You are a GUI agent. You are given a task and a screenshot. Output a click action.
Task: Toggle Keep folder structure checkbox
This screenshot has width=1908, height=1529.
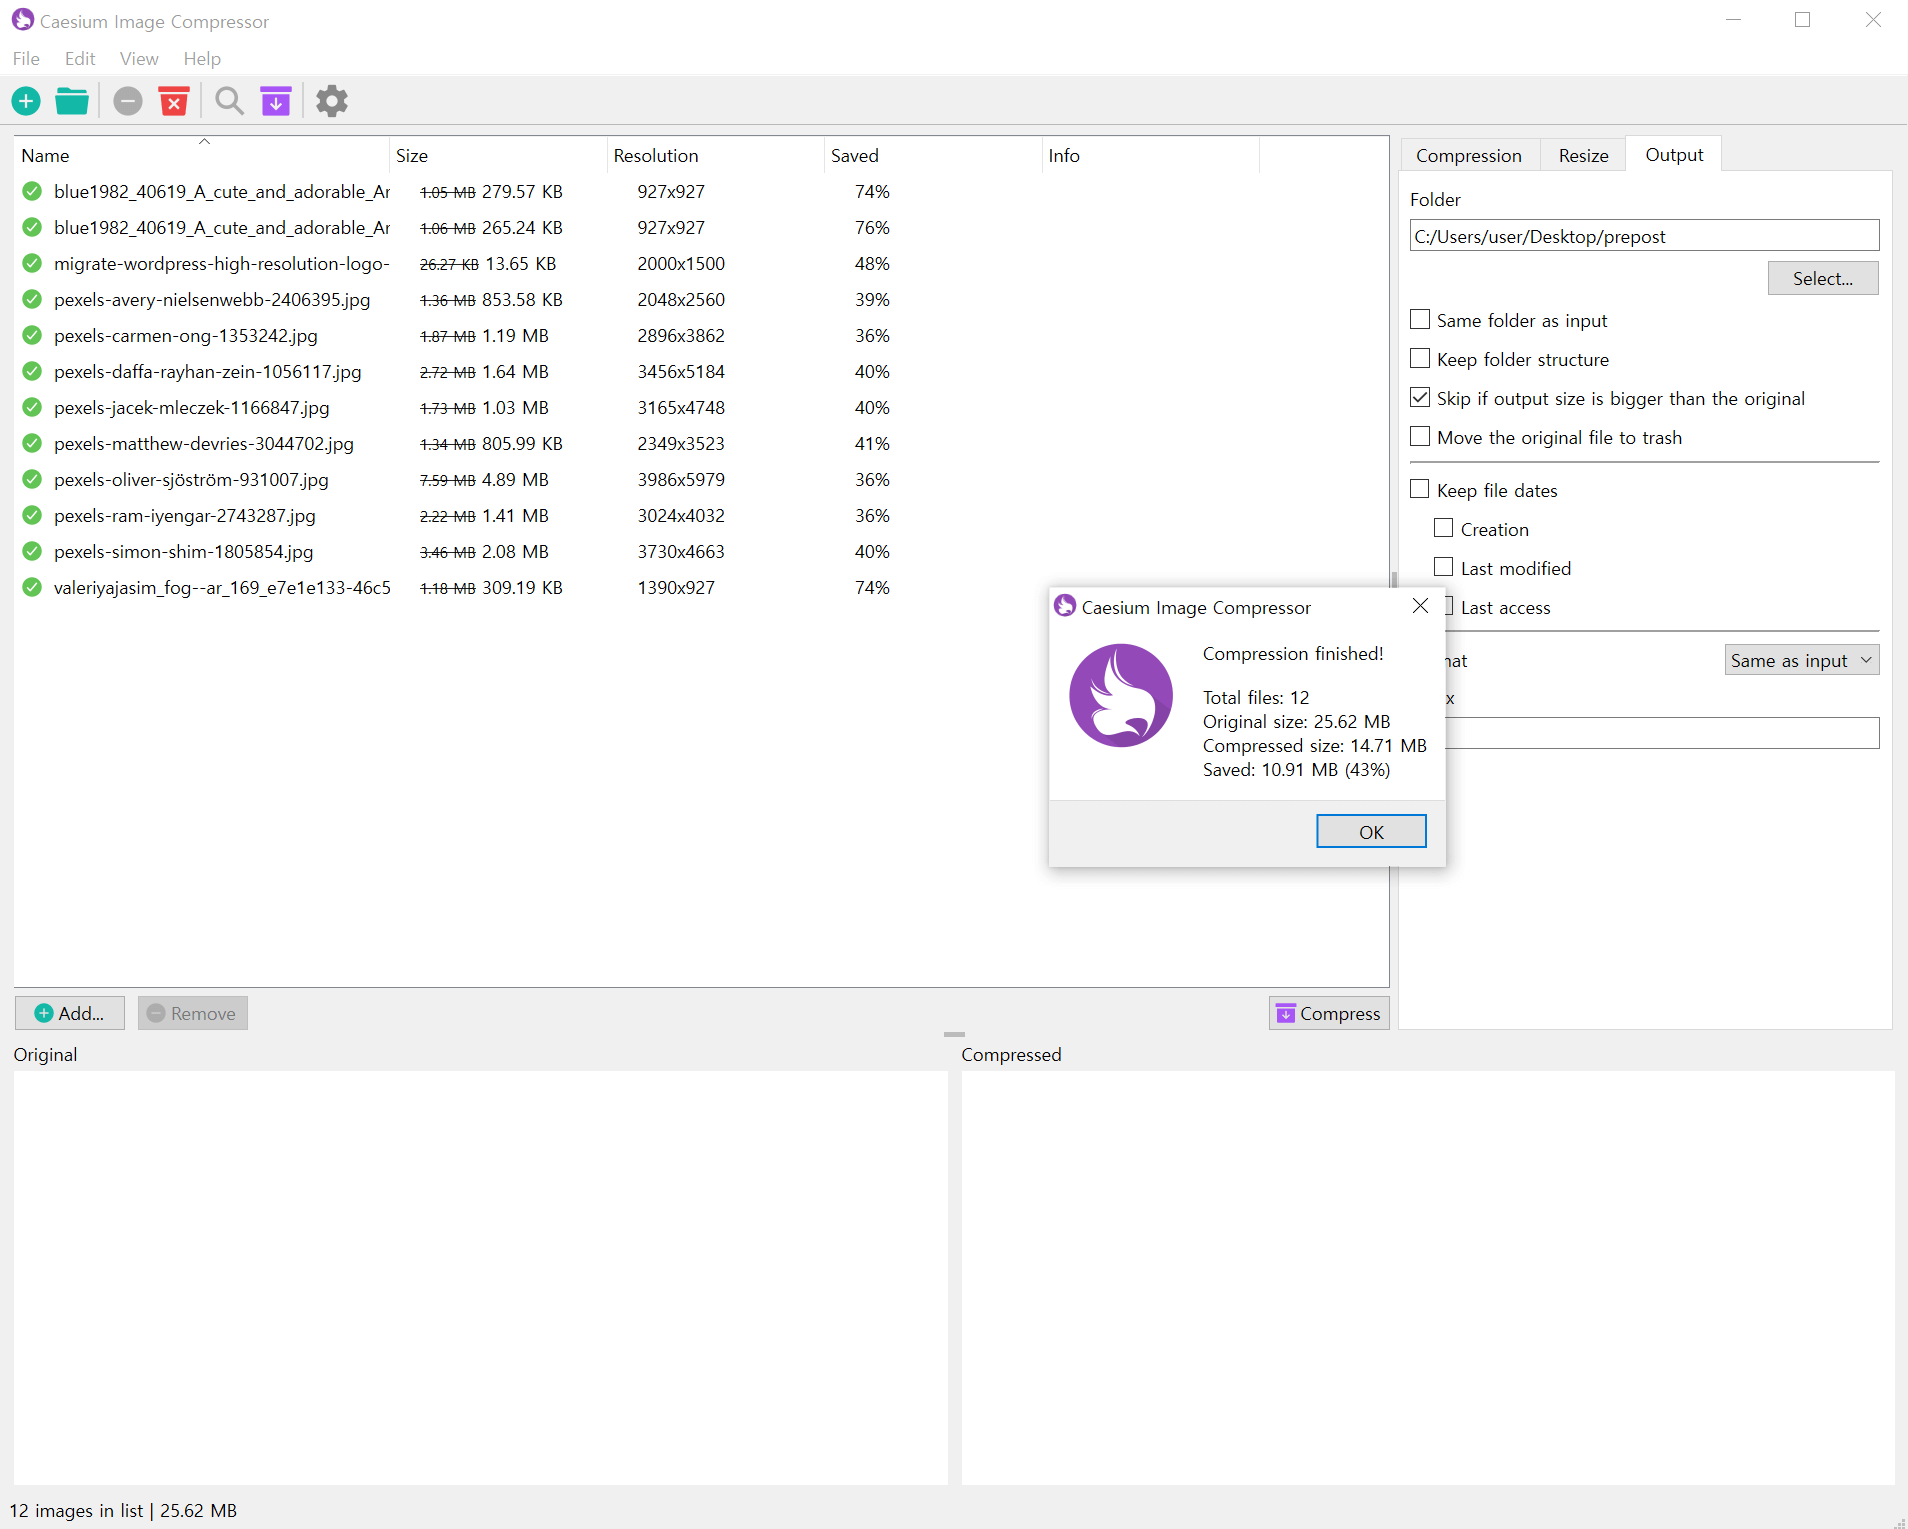(x=1420, y=358)
